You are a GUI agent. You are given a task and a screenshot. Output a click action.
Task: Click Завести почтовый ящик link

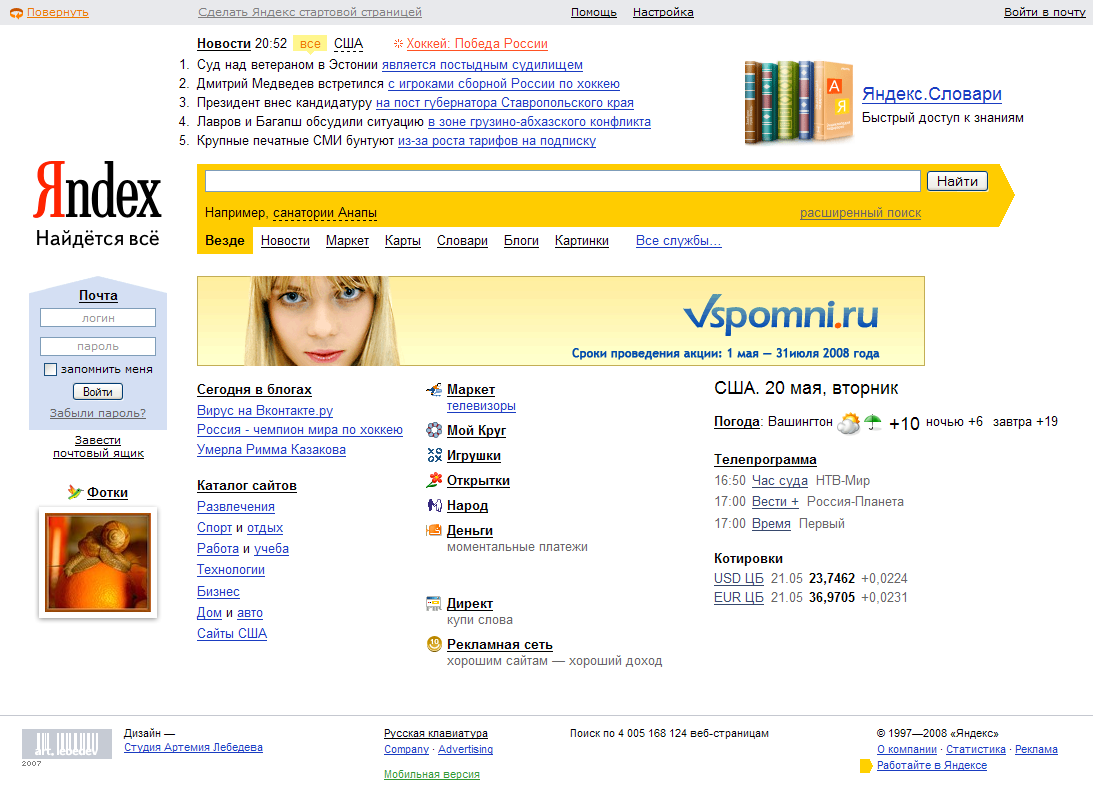(98, 446)
